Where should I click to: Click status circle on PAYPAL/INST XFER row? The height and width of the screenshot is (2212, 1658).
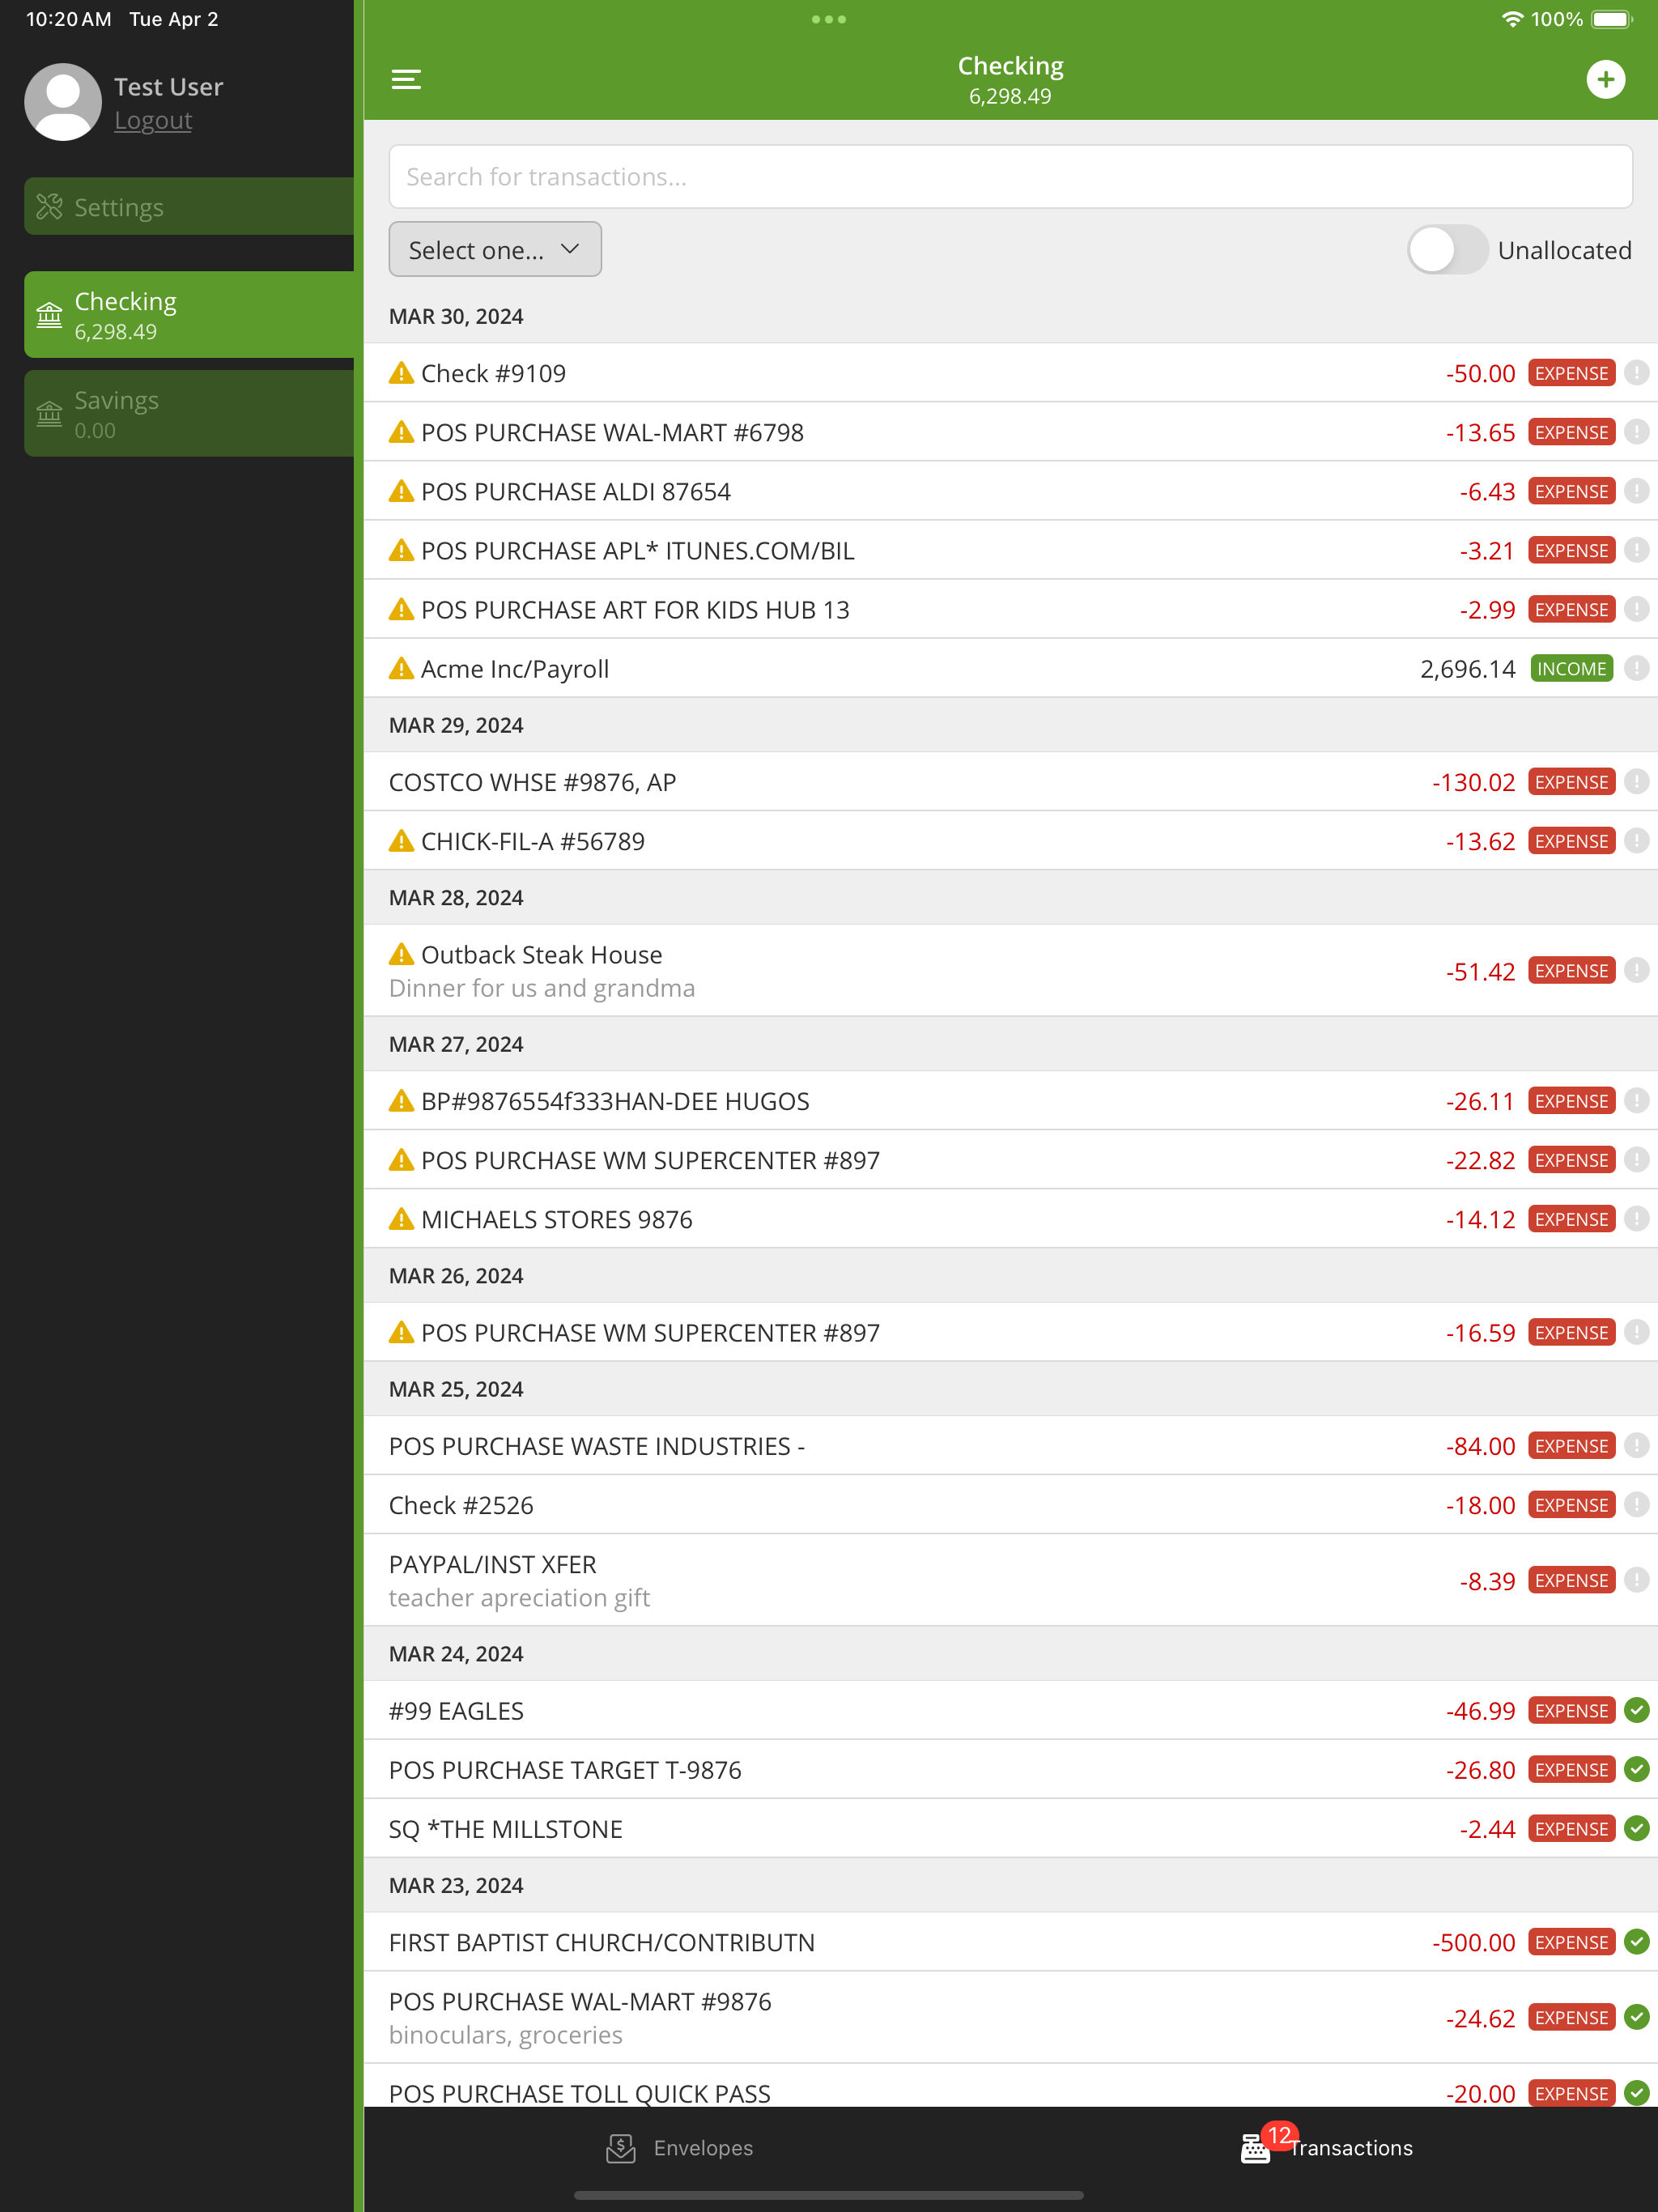pyautogui.click(x=1636, y=1580)
